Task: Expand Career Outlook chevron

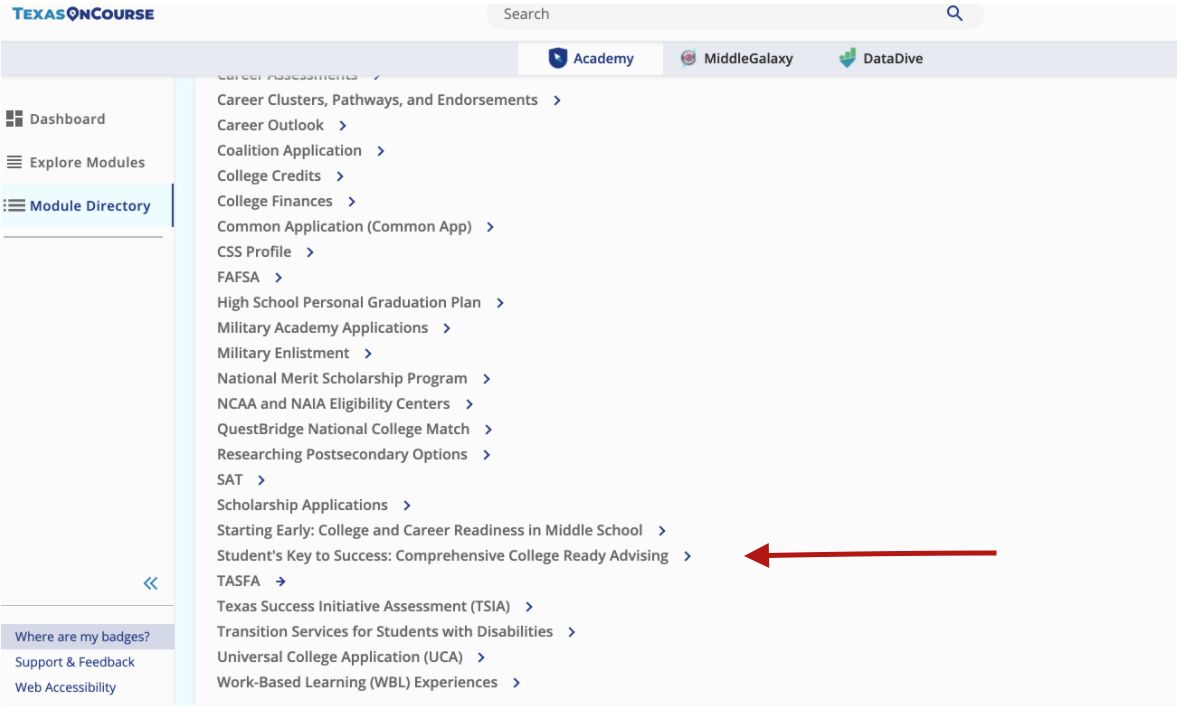Action: click(343, 126)
